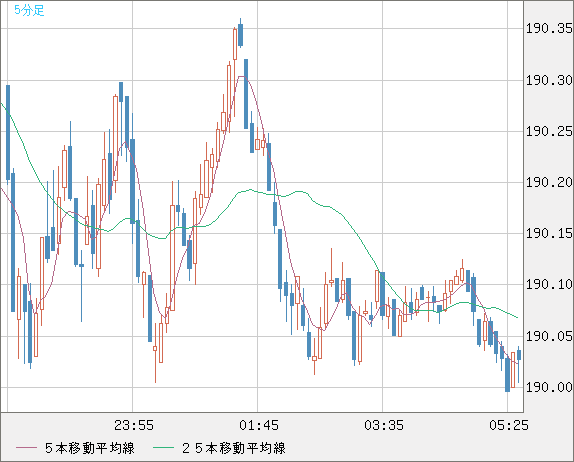Click the 190.15 price axis label
574x462 pixels.
[549, 233]
